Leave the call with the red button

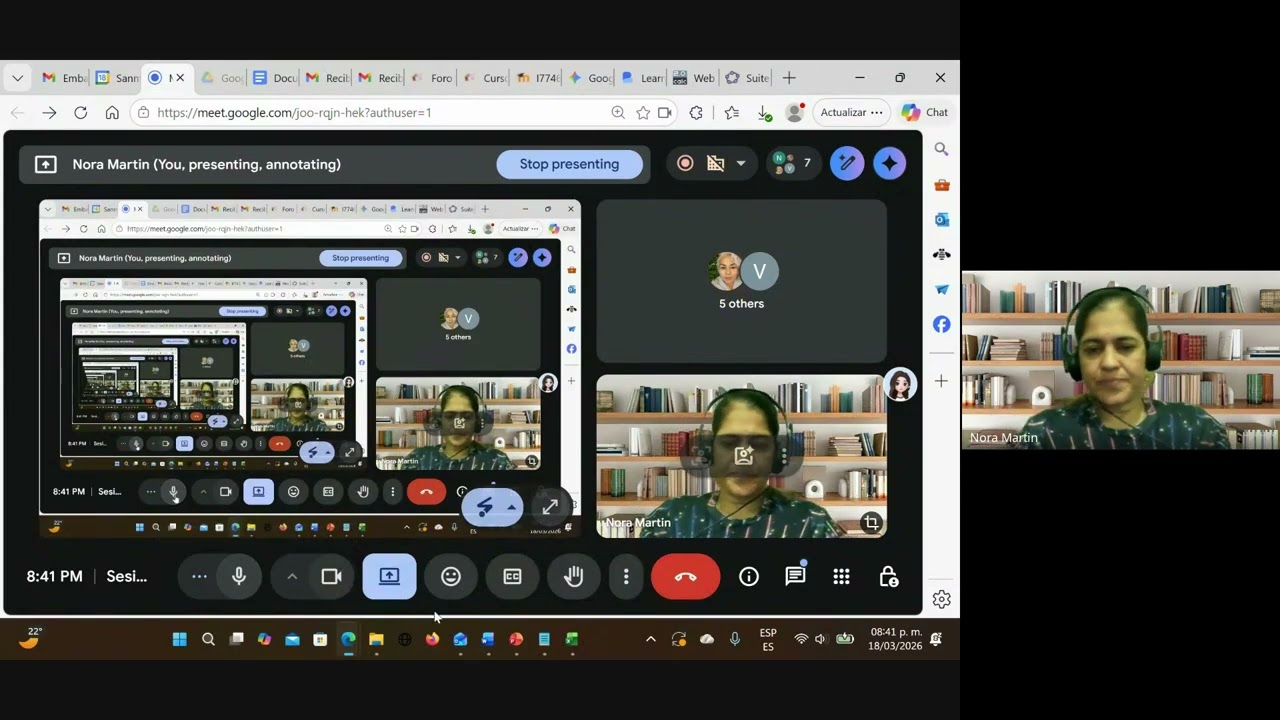pyautogui.click(x=685, y=577)
